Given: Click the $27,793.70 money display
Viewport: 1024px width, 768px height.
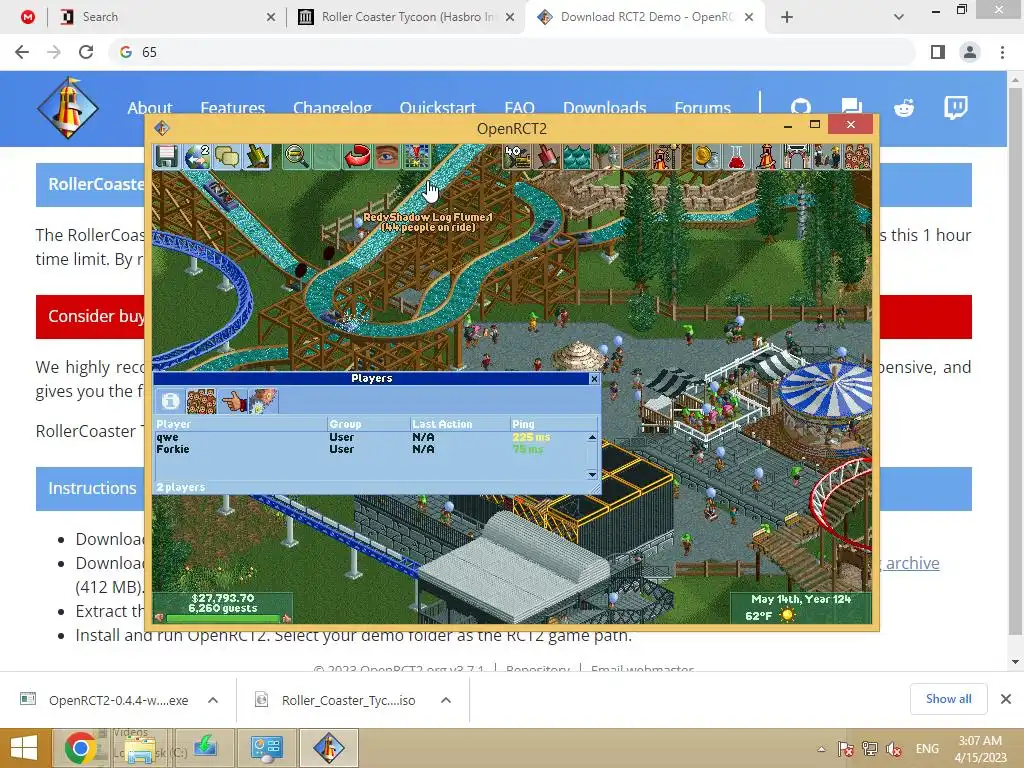Looking at the screenshot, I should pos(223,598).
